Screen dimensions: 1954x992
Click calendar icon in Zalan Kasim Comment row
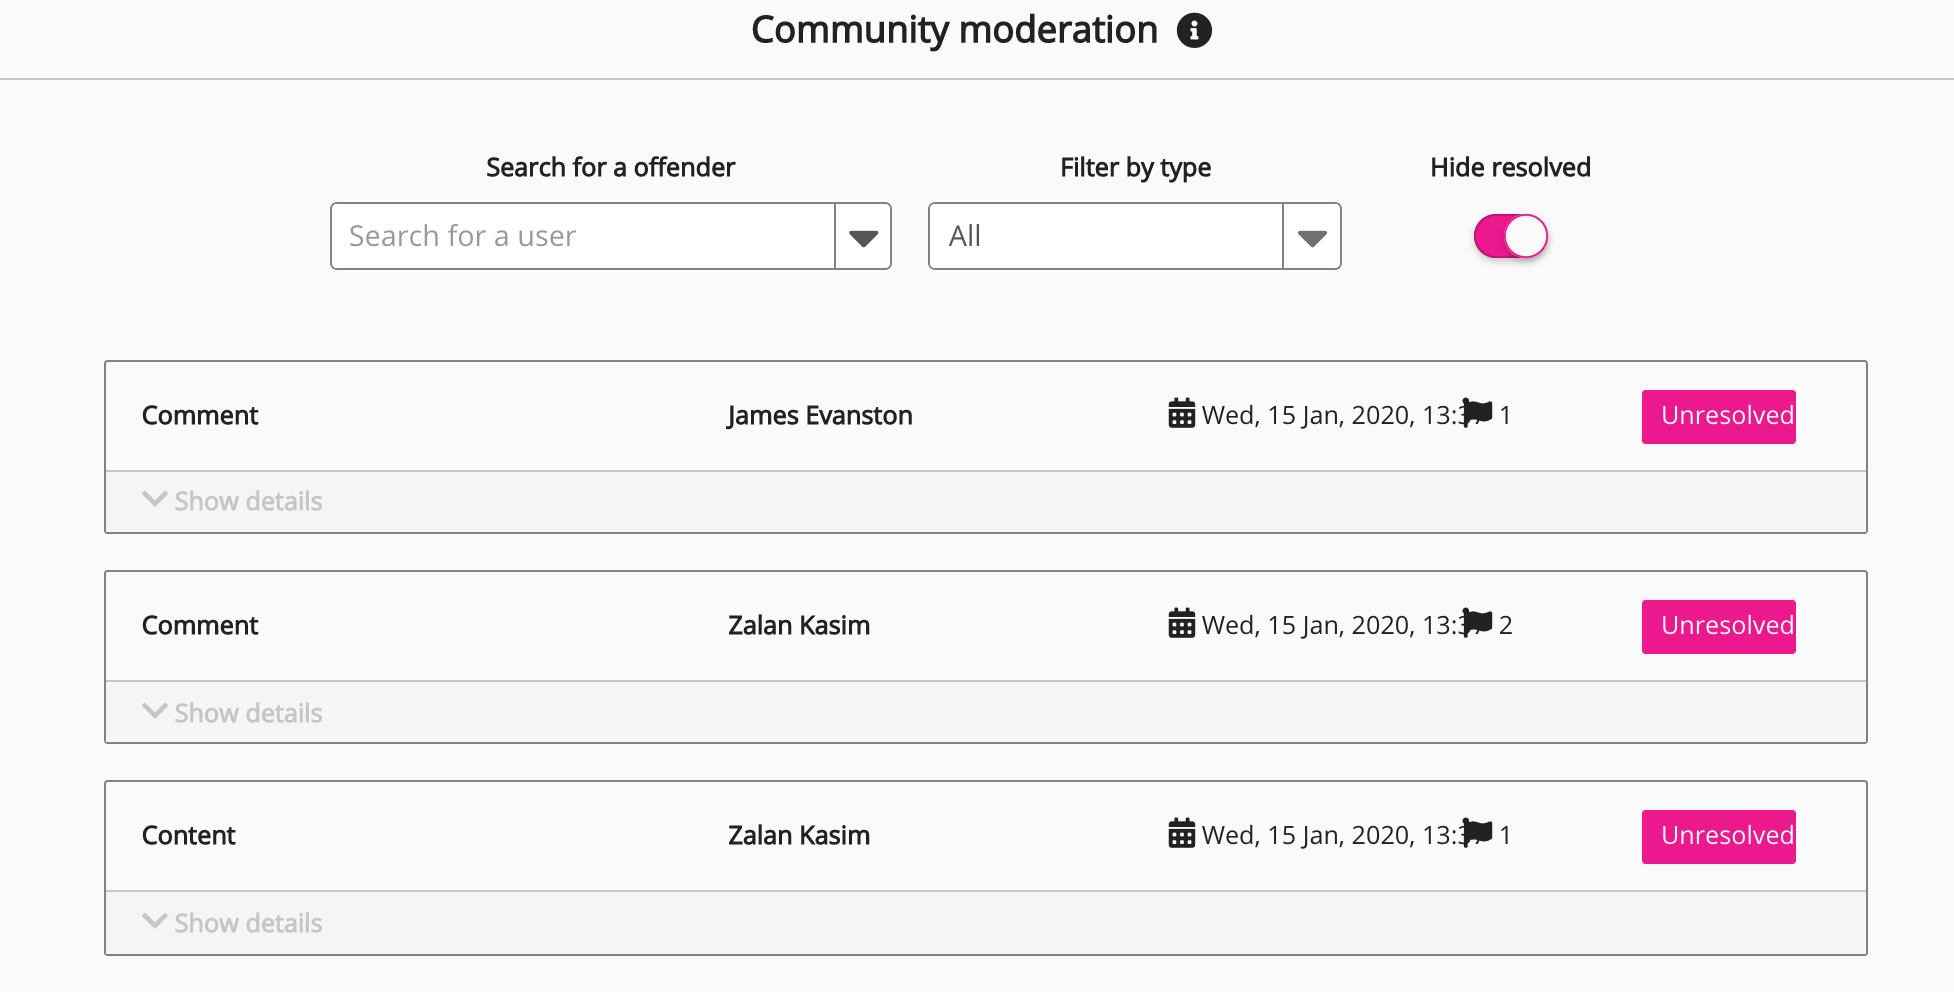(x=1181, y=623)
